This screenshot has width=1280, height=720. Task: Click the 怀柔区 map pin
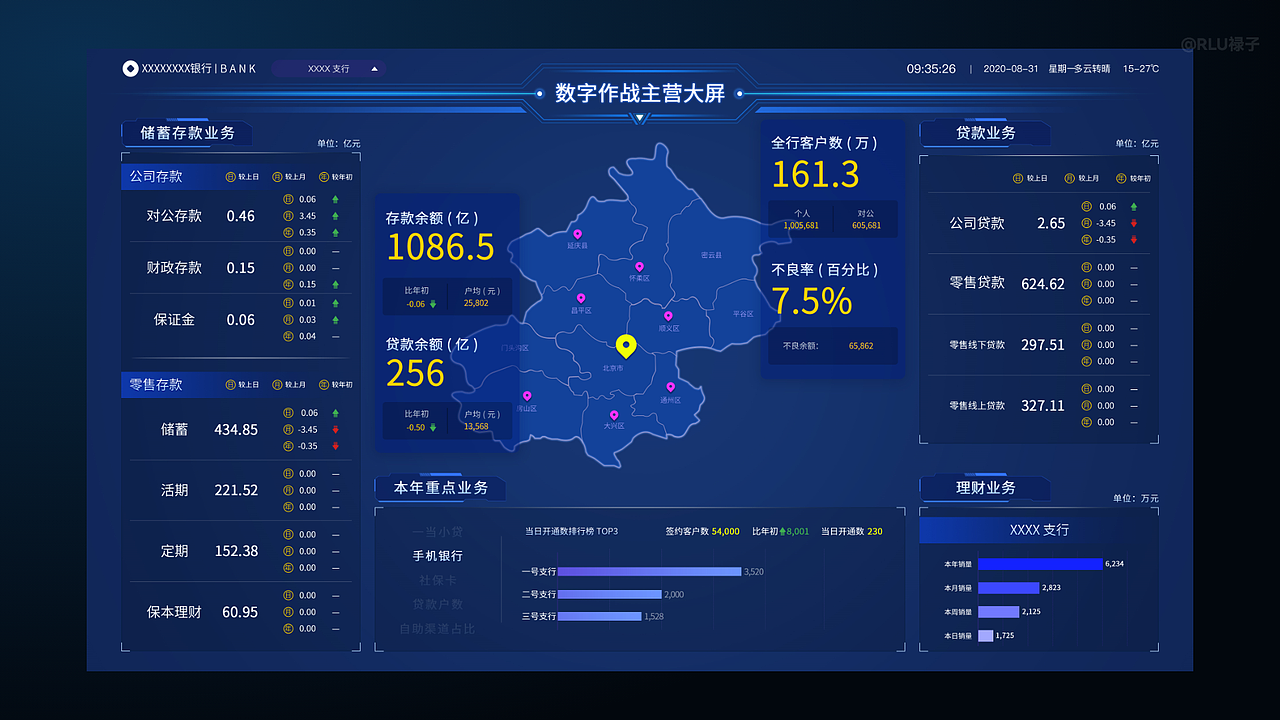pyautogui.click(x=639, y=267)
